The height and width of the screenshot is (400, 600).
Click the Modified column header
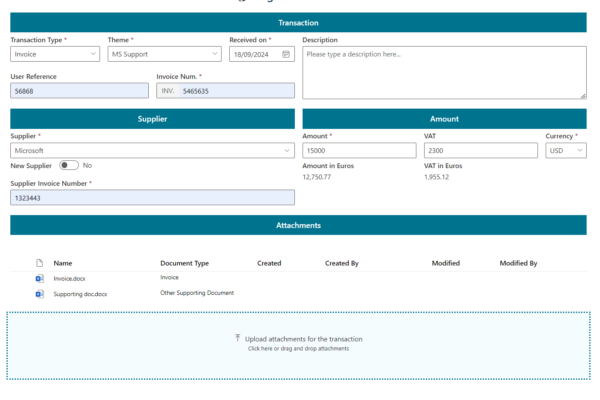click(445, 263)
